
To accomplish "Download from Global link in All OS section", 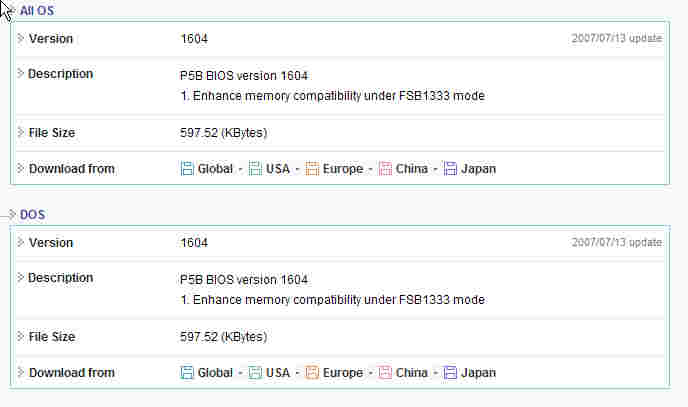I will (215, 169).
